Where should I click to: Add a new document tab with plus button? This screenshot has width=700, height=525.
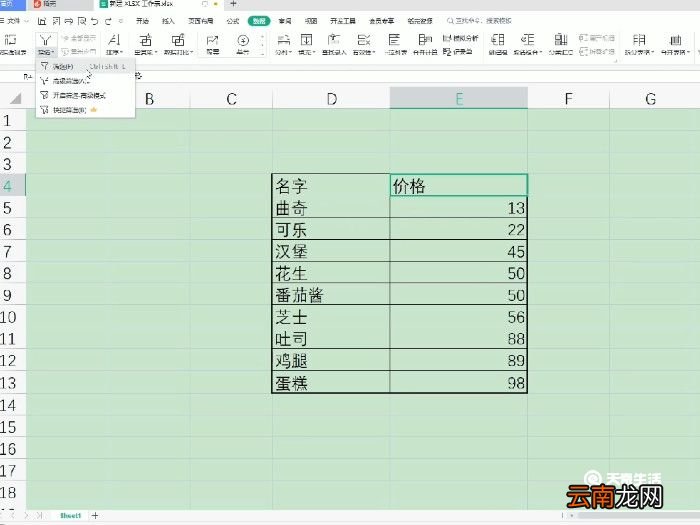(233, 4)
